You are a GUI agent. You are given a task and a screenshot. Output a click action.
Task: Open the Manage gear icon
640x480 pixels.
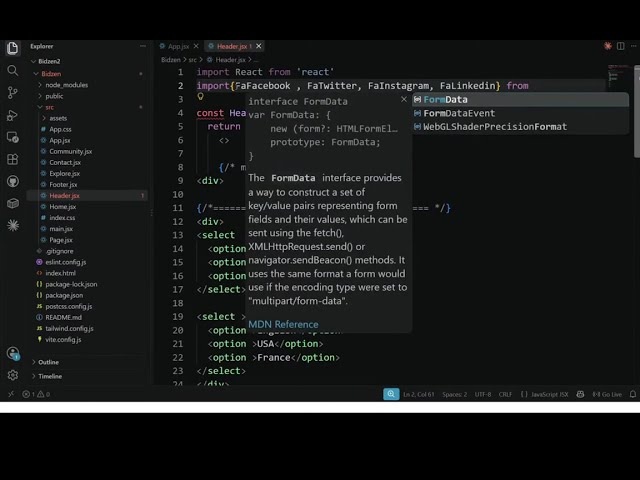point(13,375)
